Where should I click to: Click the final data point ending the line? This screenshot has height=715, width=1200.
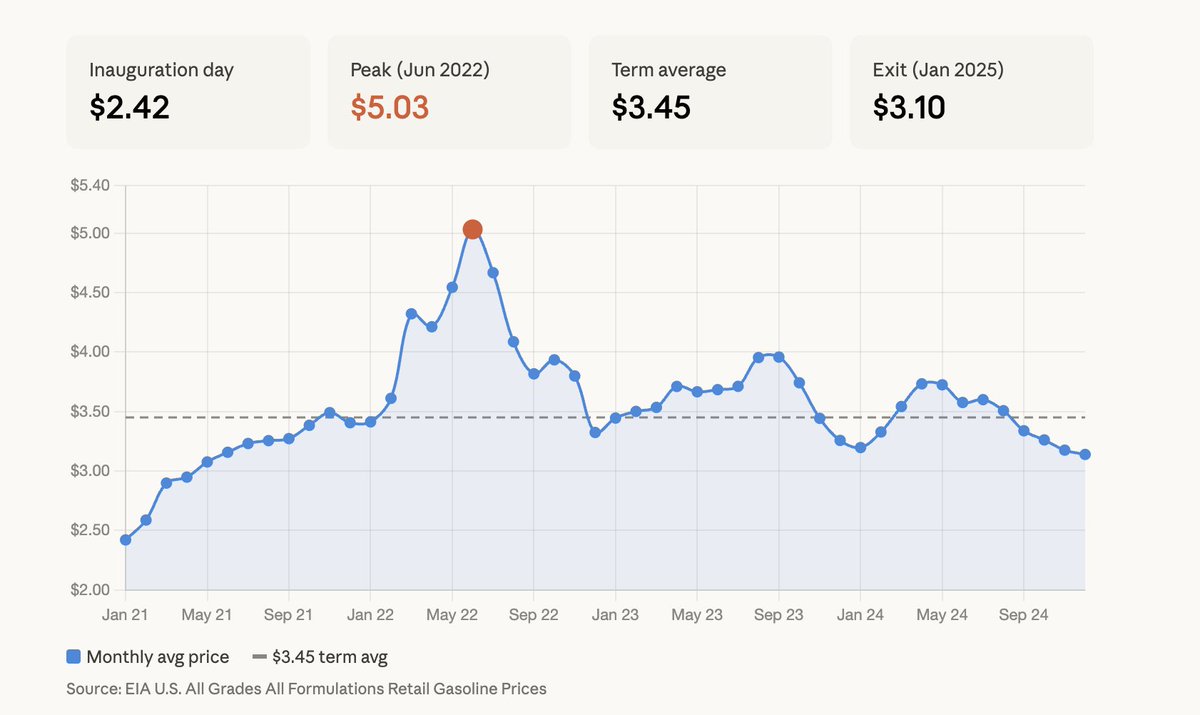pos(1085,455)
